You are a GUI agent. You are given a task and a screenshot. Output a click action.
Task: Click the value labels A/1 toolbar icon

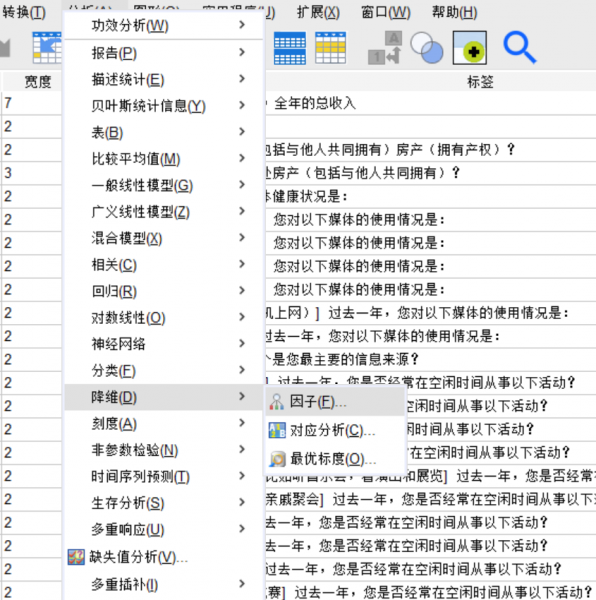click(385, 48)
